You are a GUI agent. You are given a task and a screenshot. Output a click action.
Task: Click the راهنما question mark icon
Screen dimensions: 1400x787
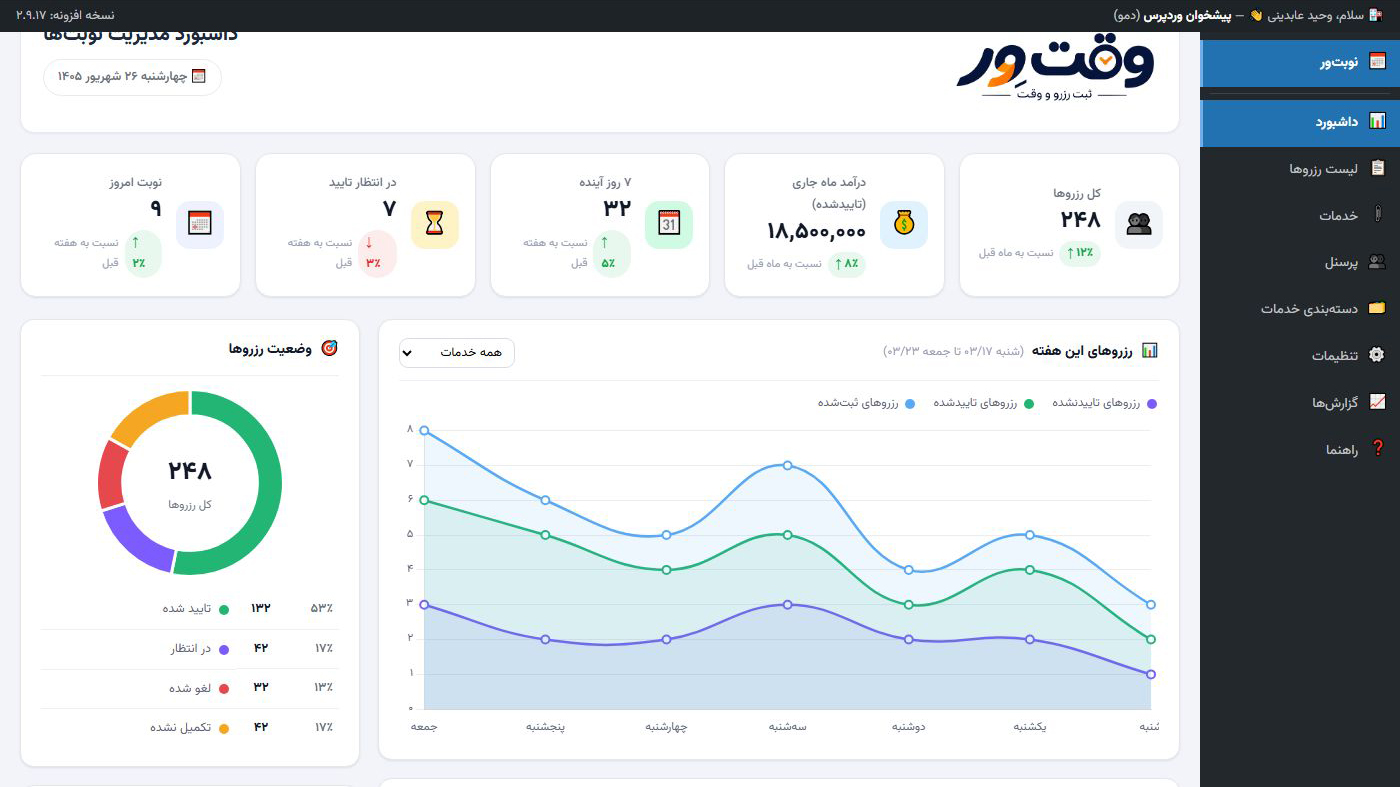tap(1377, 448)
